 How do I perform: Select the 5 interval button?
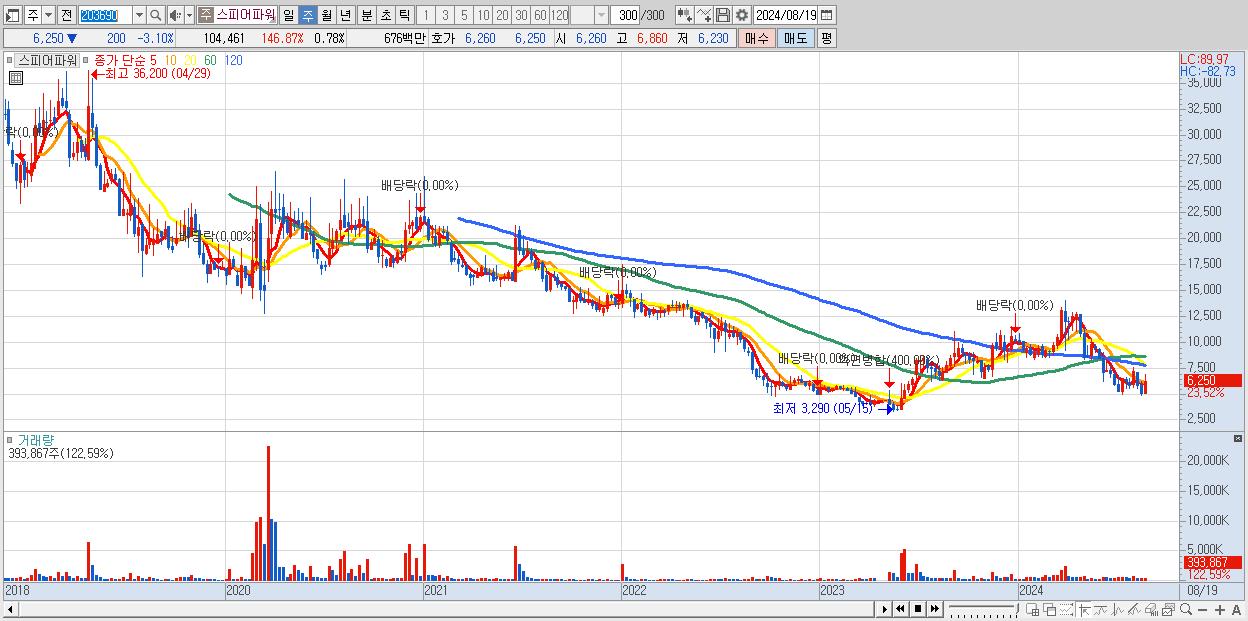(x=464, y=15)
